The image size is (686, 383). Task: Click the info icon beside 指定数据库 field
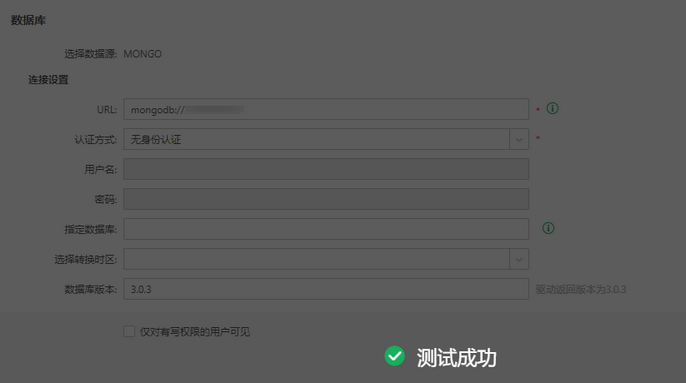click(x=548, y=228)
